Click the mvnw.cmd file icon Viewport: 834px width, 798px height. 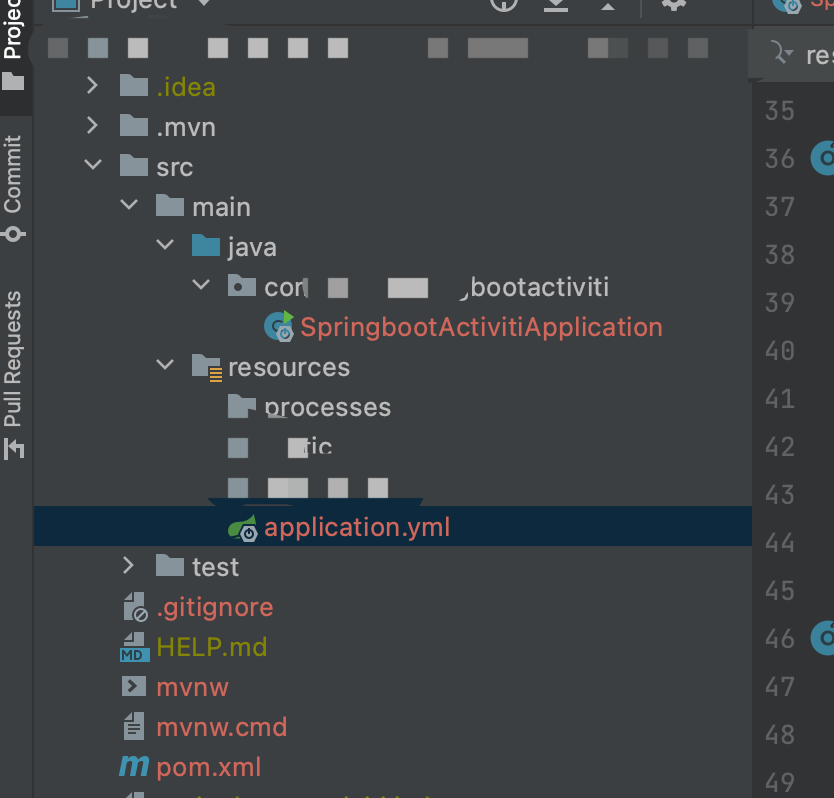(x=134, y=726)
